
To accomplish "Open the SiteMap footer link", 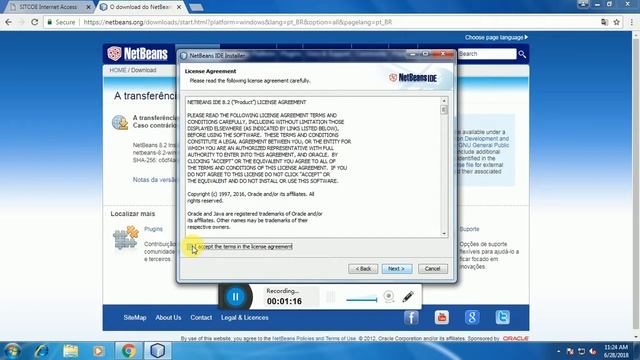I will coord(135,317).
